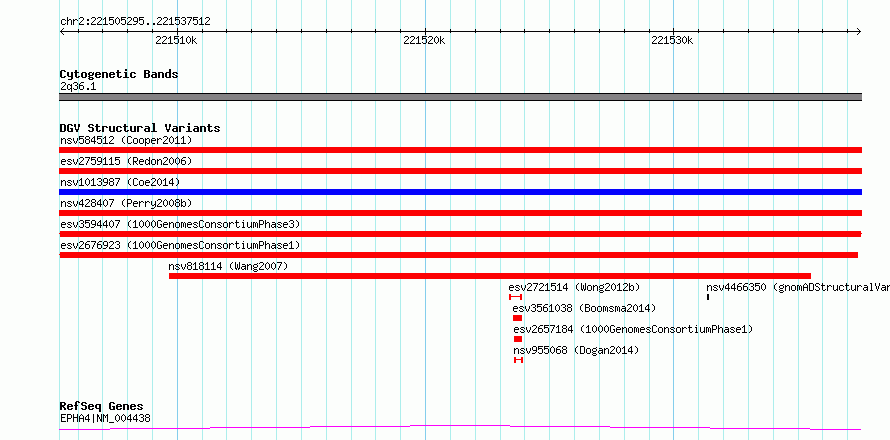Click the small nsv955068 variant glyph

[x=518, y=360]
